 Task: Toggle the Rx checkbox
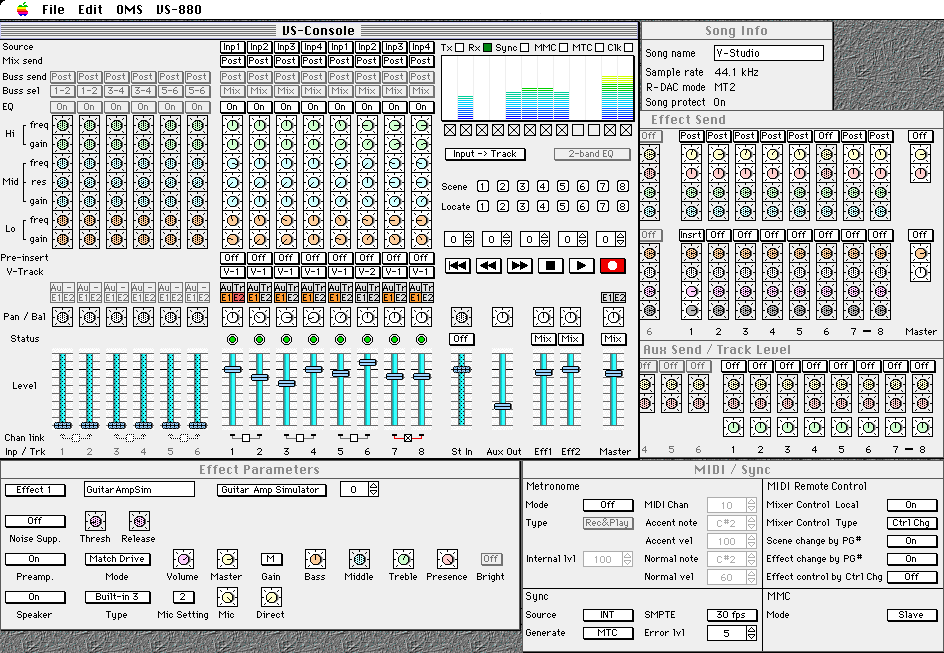click(487, 48)
